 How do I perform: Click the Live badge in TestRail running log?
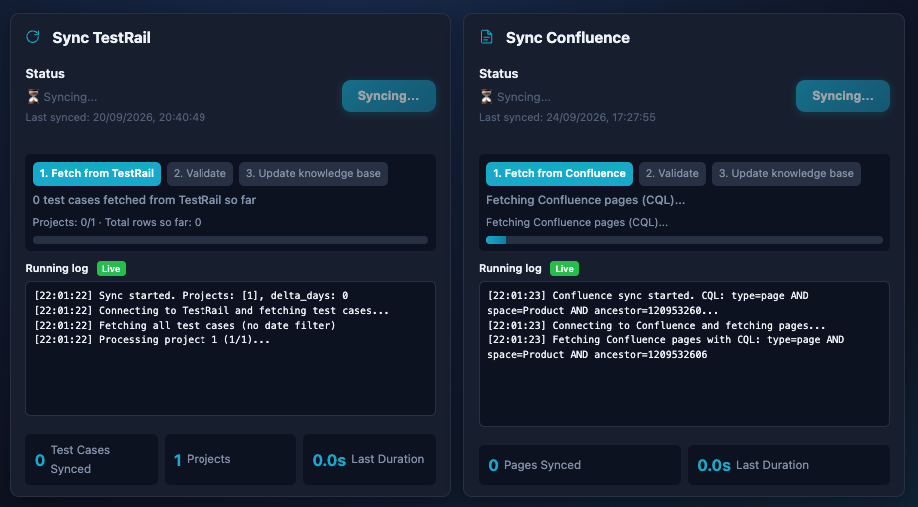[111, 269]
